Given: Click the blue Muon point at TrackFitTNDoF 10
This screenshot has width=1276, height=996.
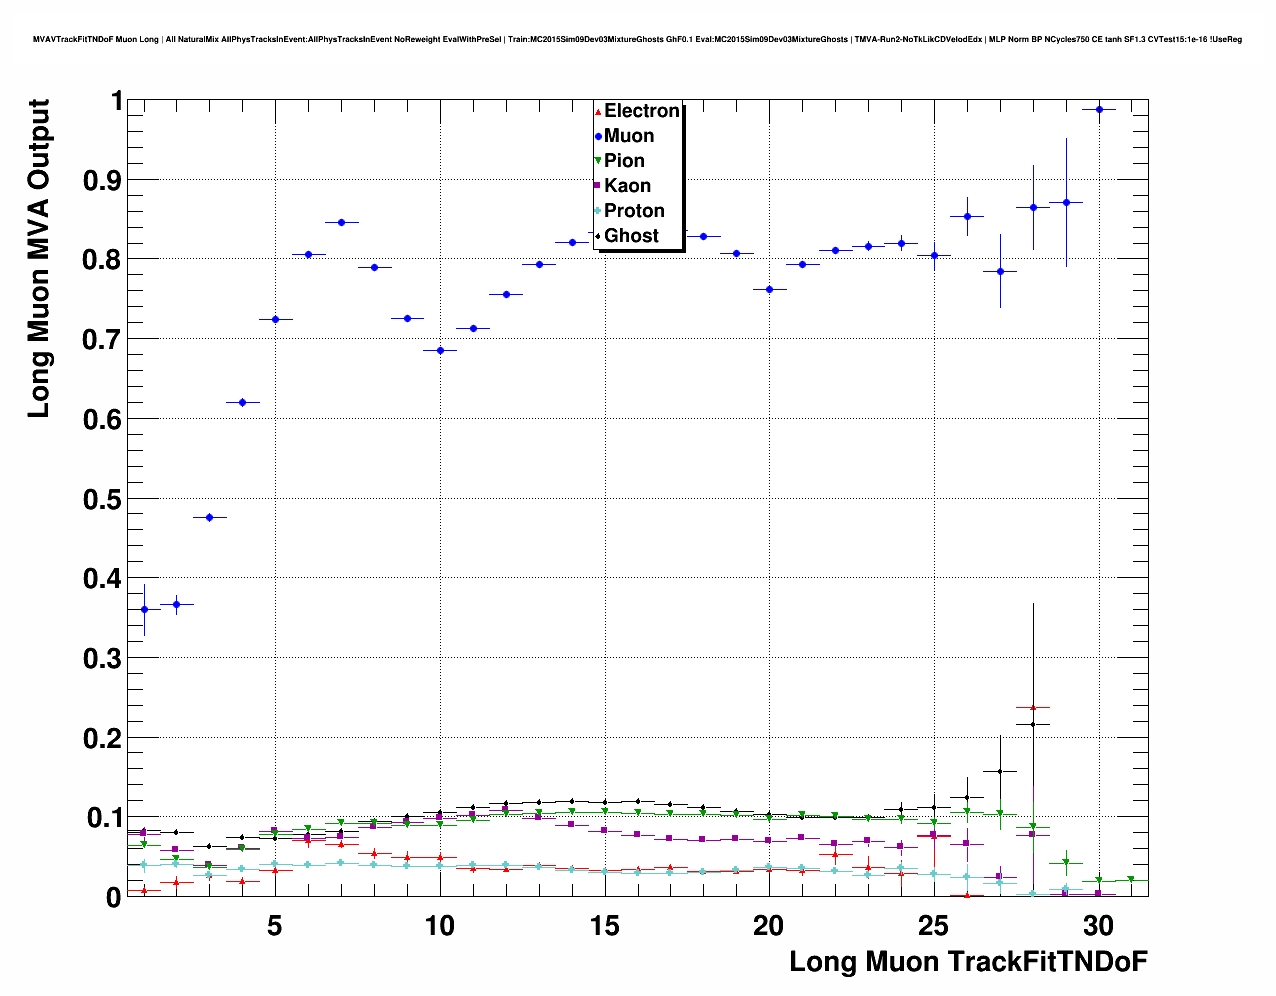Looking at the screenshot, I should [x=440, y=350].
